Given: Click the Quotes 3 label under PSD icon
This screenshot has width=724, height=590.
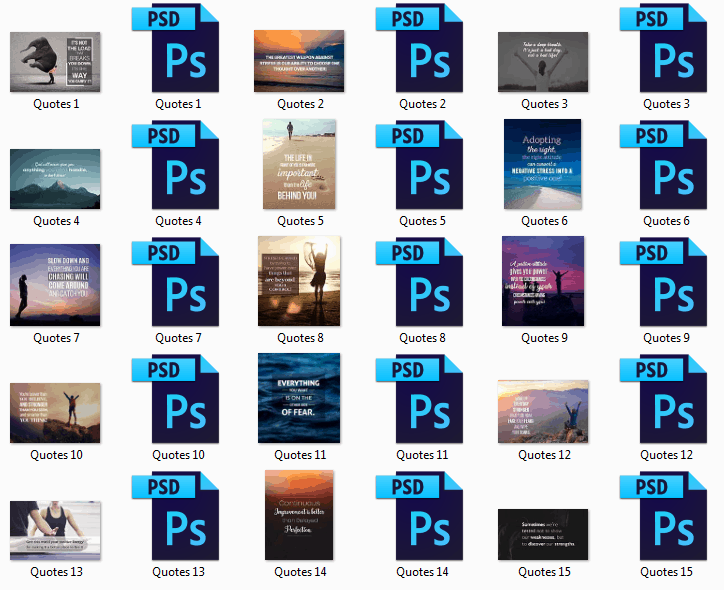Looking at the screenshot, I should (x=666, y=104).
